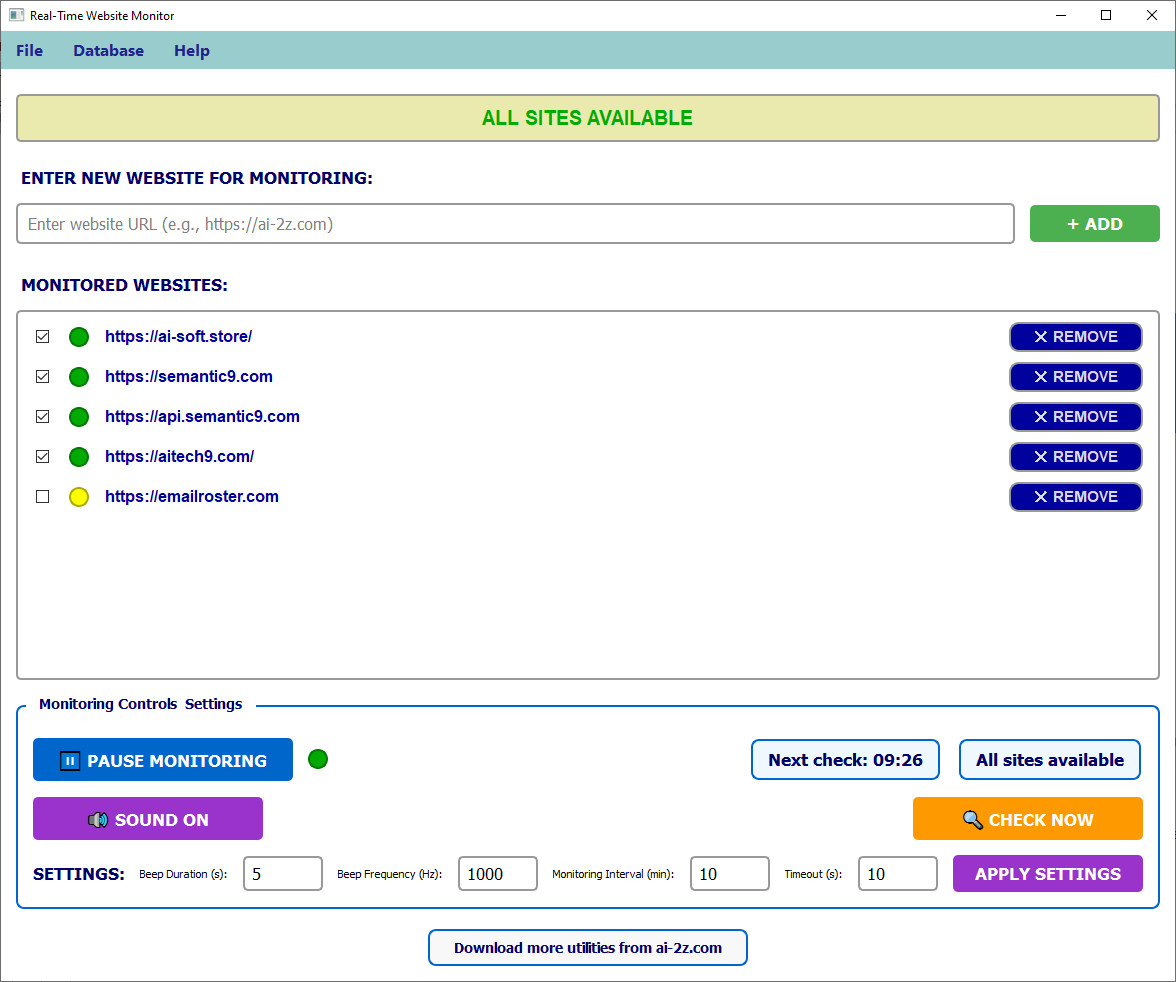Click the green status dot beside ai-soft.store

point(79,337)
